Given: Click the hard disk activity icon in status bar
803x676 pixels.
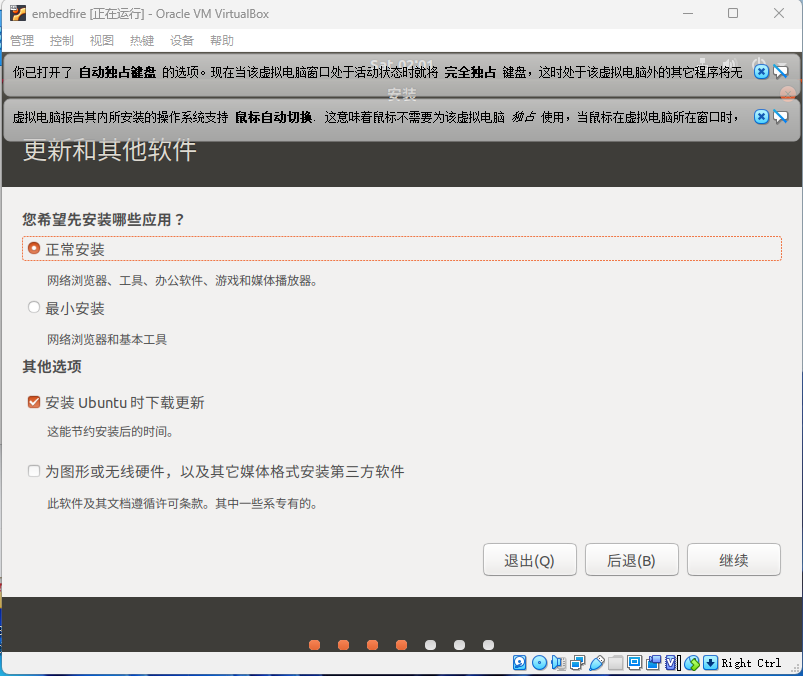Looking at the screenshot, I should point(519,663).
